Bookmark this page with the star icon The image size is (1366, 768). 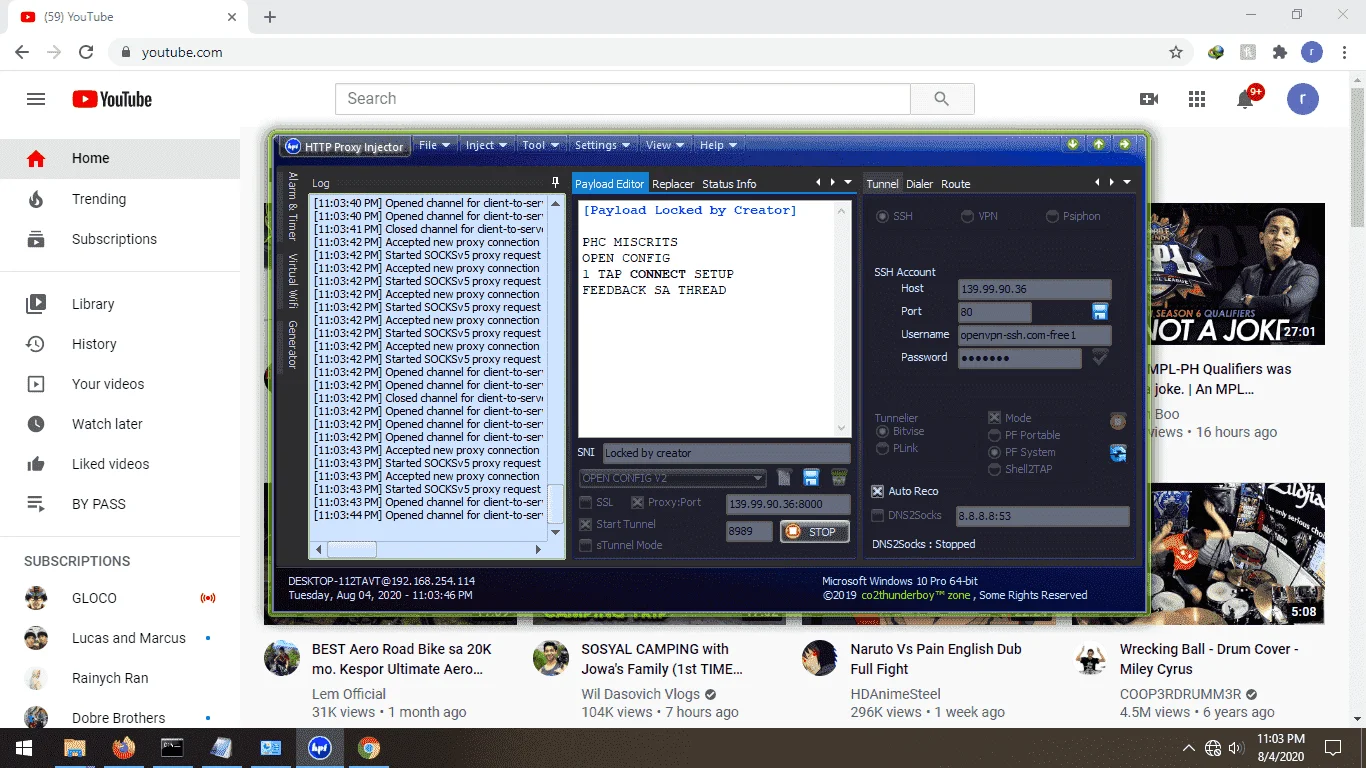tap(1176, 52)
